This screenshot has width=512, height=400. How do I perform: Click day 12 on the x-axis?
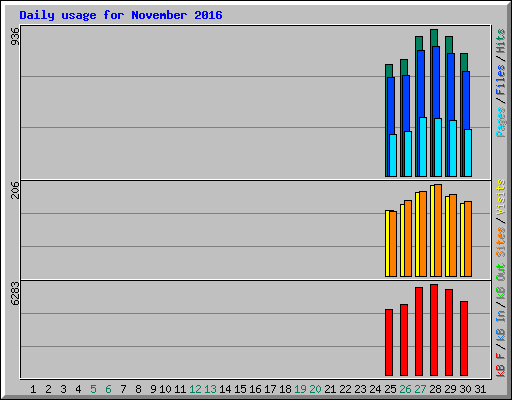[195, 389]
